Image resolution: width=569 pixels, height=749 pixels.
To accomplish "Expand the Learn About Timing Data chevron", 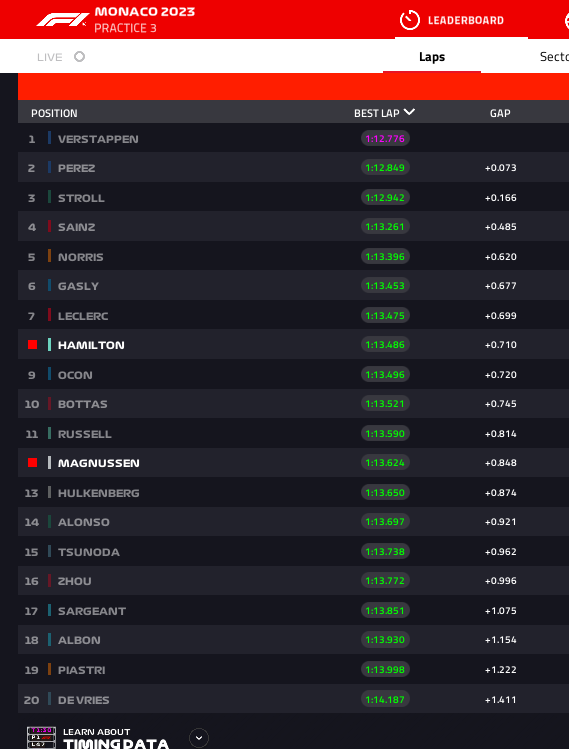I will click(x=199, y=738).
